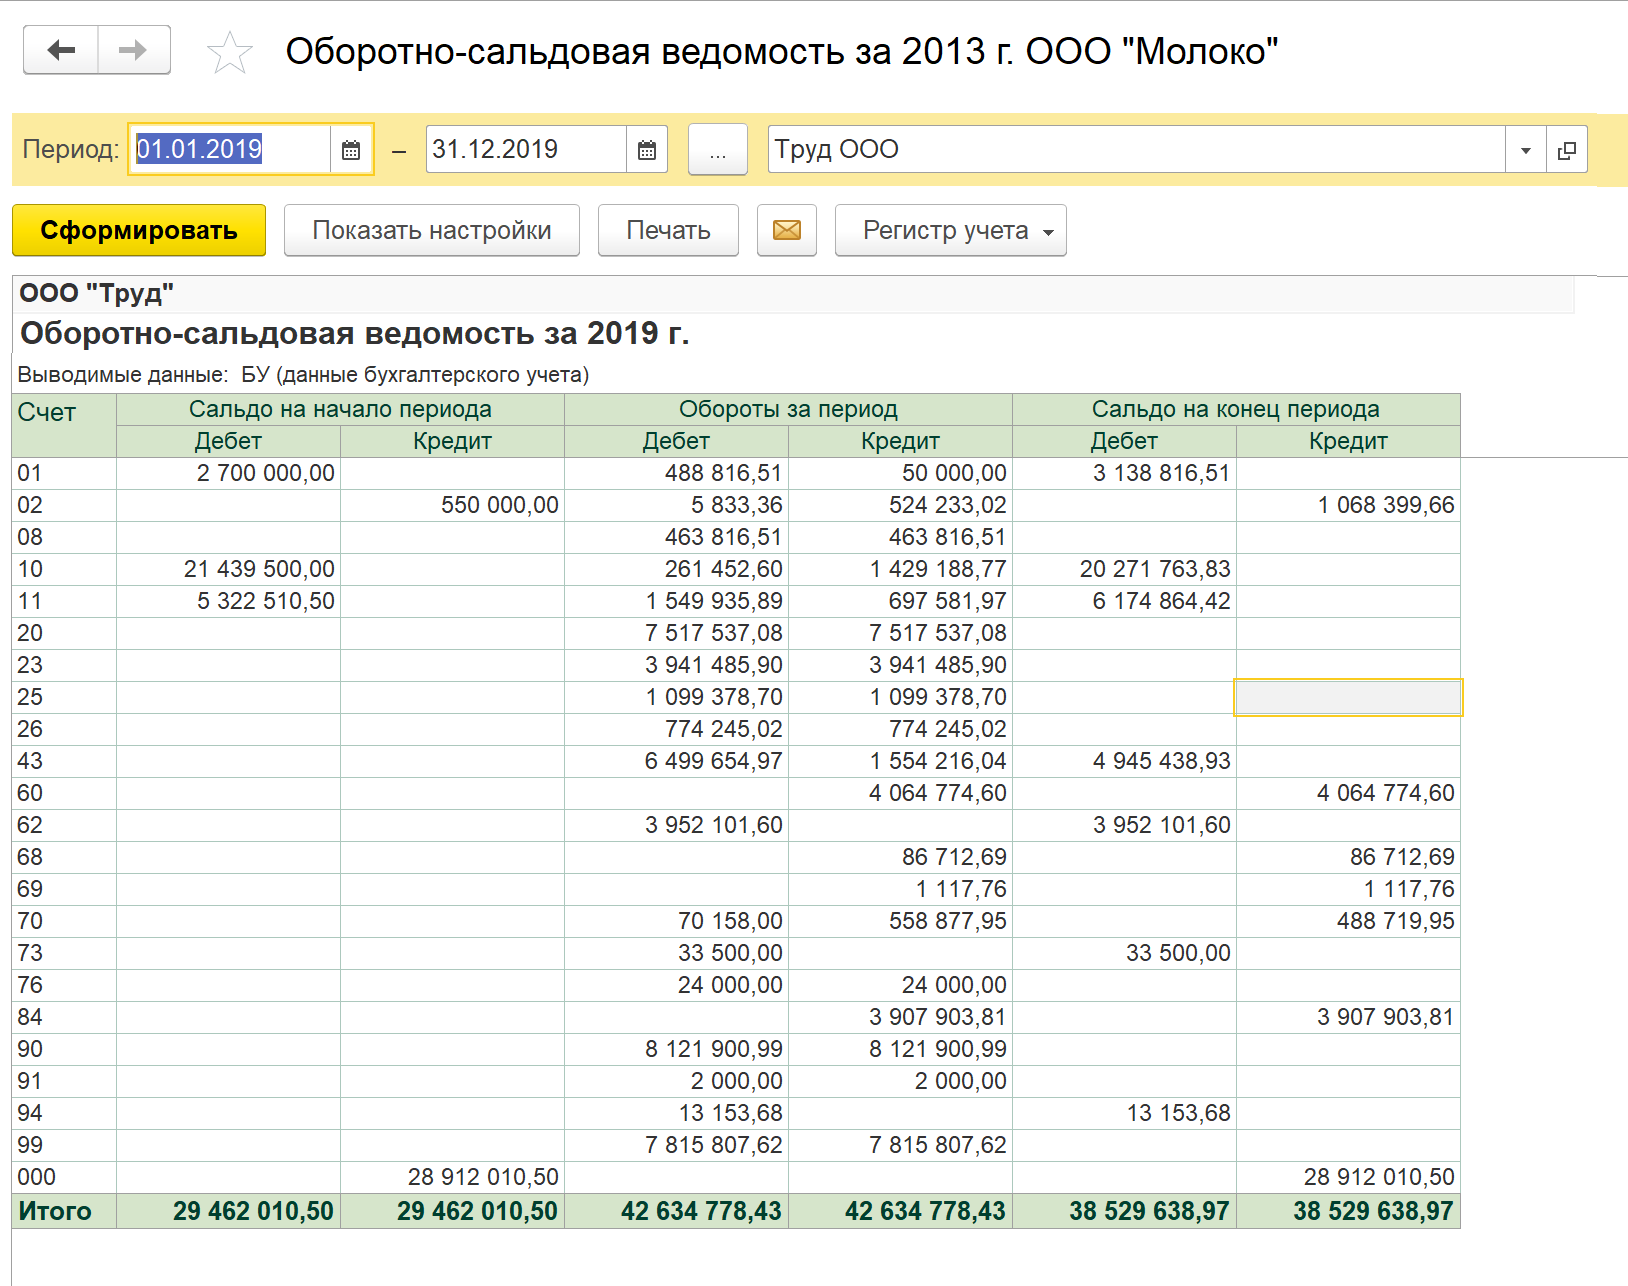Click Показать настройки button
This screenshot has width=1628, height=1286.
click(x=432, y=230)
